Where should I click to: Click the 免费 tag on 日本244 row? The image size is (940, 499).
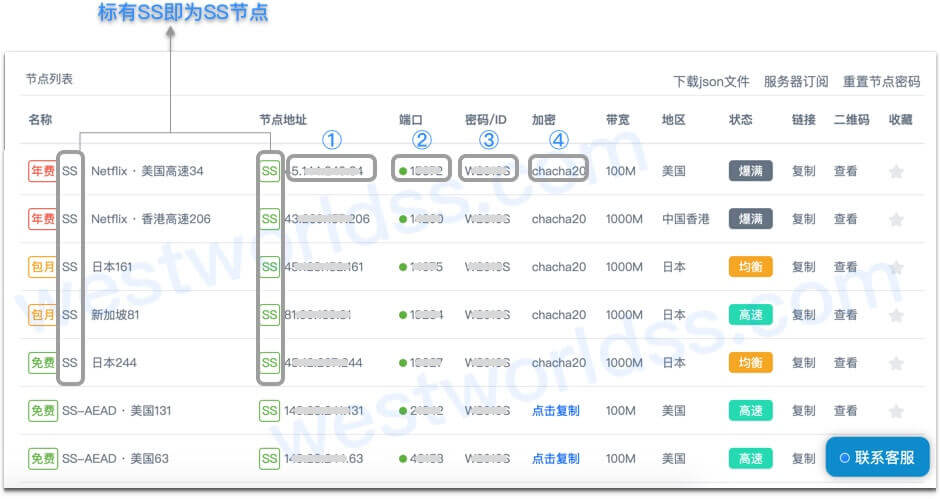pyautogui.click(x=42, y=363)
